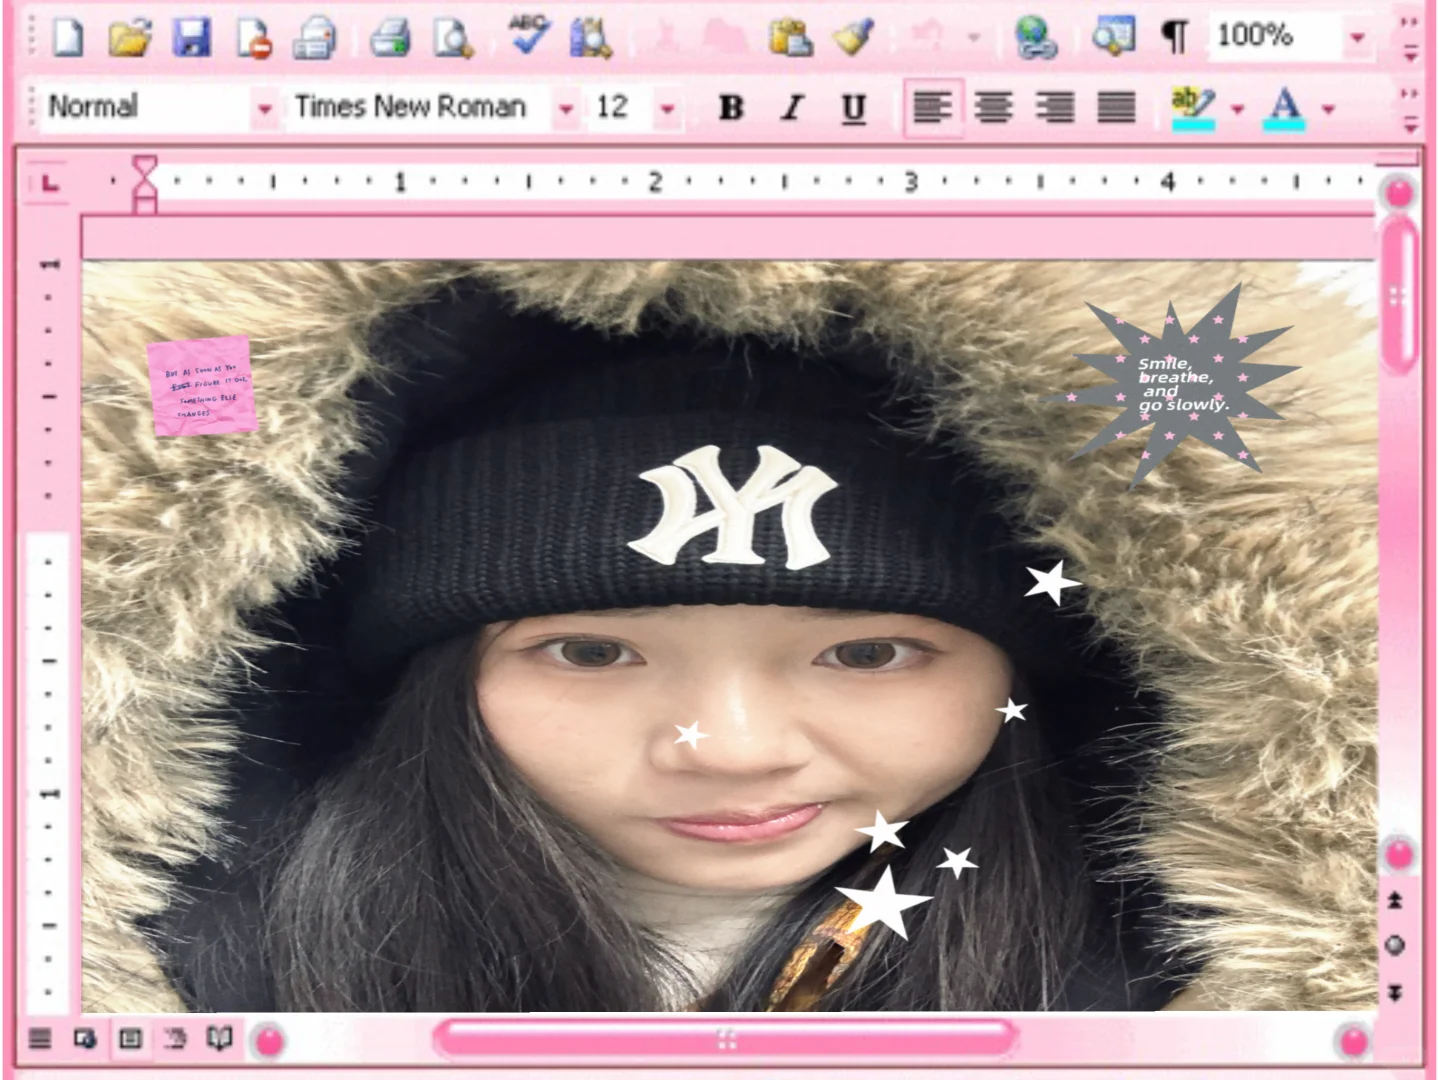Open the font color dropdown arrow
Screen dimensions: 1439x1080
pos(1328,109)
